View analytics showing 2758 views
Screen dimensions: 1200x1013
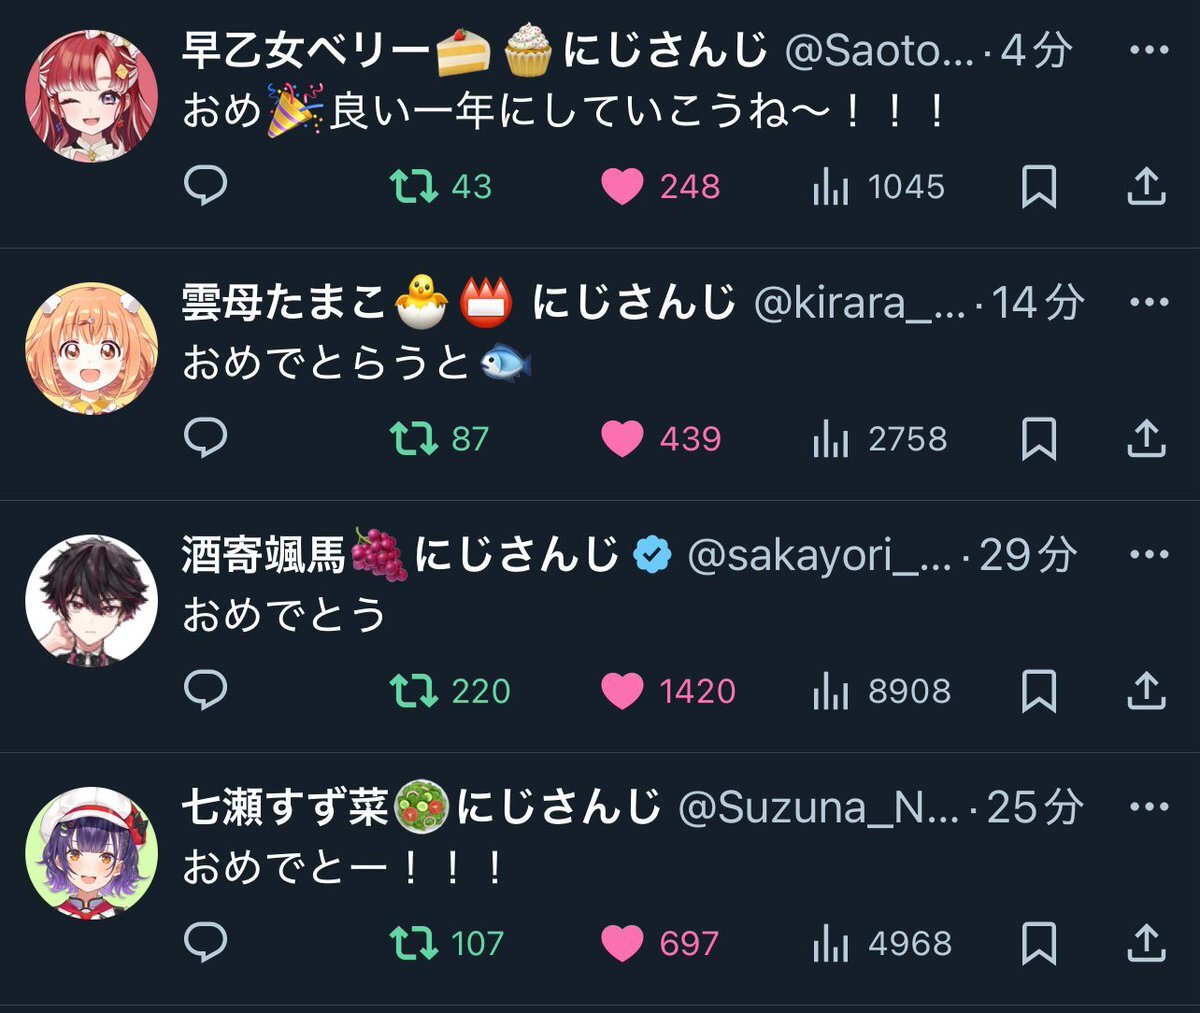(879, 438)
